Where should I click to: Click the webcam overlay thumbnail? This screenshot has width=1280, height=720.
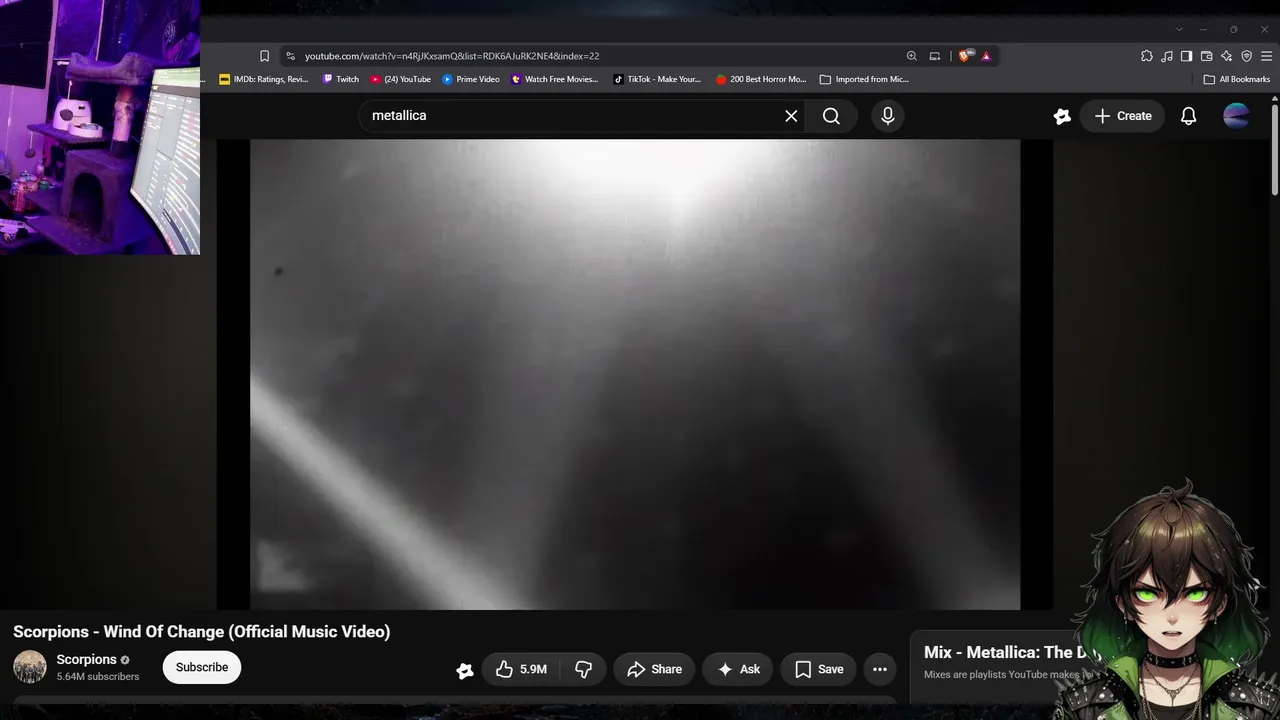coord(100,127)
